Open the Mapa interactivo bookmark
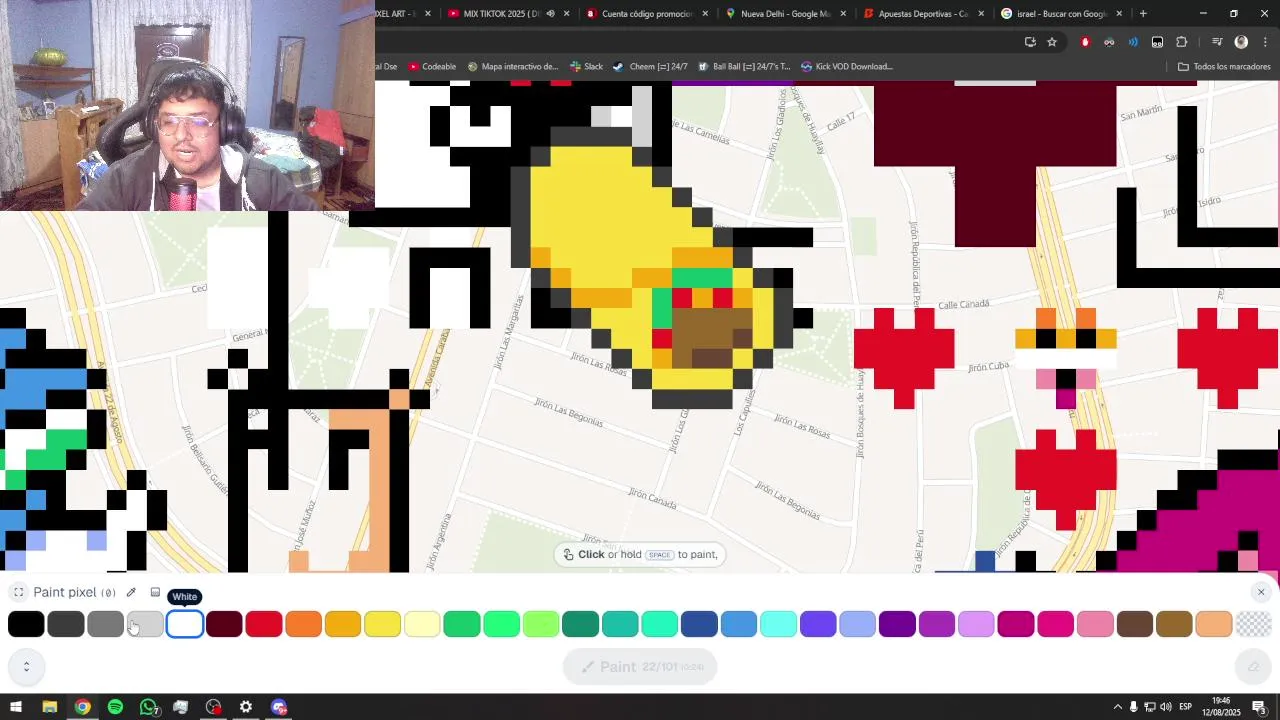The height and width of the screenshot is (720, 1280). (x=512, y=67)
